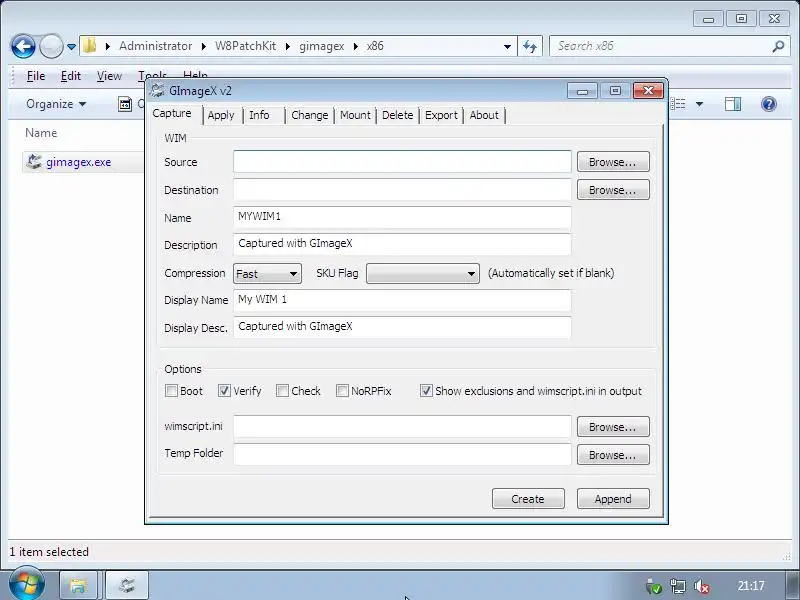Click the gimagex.exe file name
The image size is (800, 600).
(79, 162)
